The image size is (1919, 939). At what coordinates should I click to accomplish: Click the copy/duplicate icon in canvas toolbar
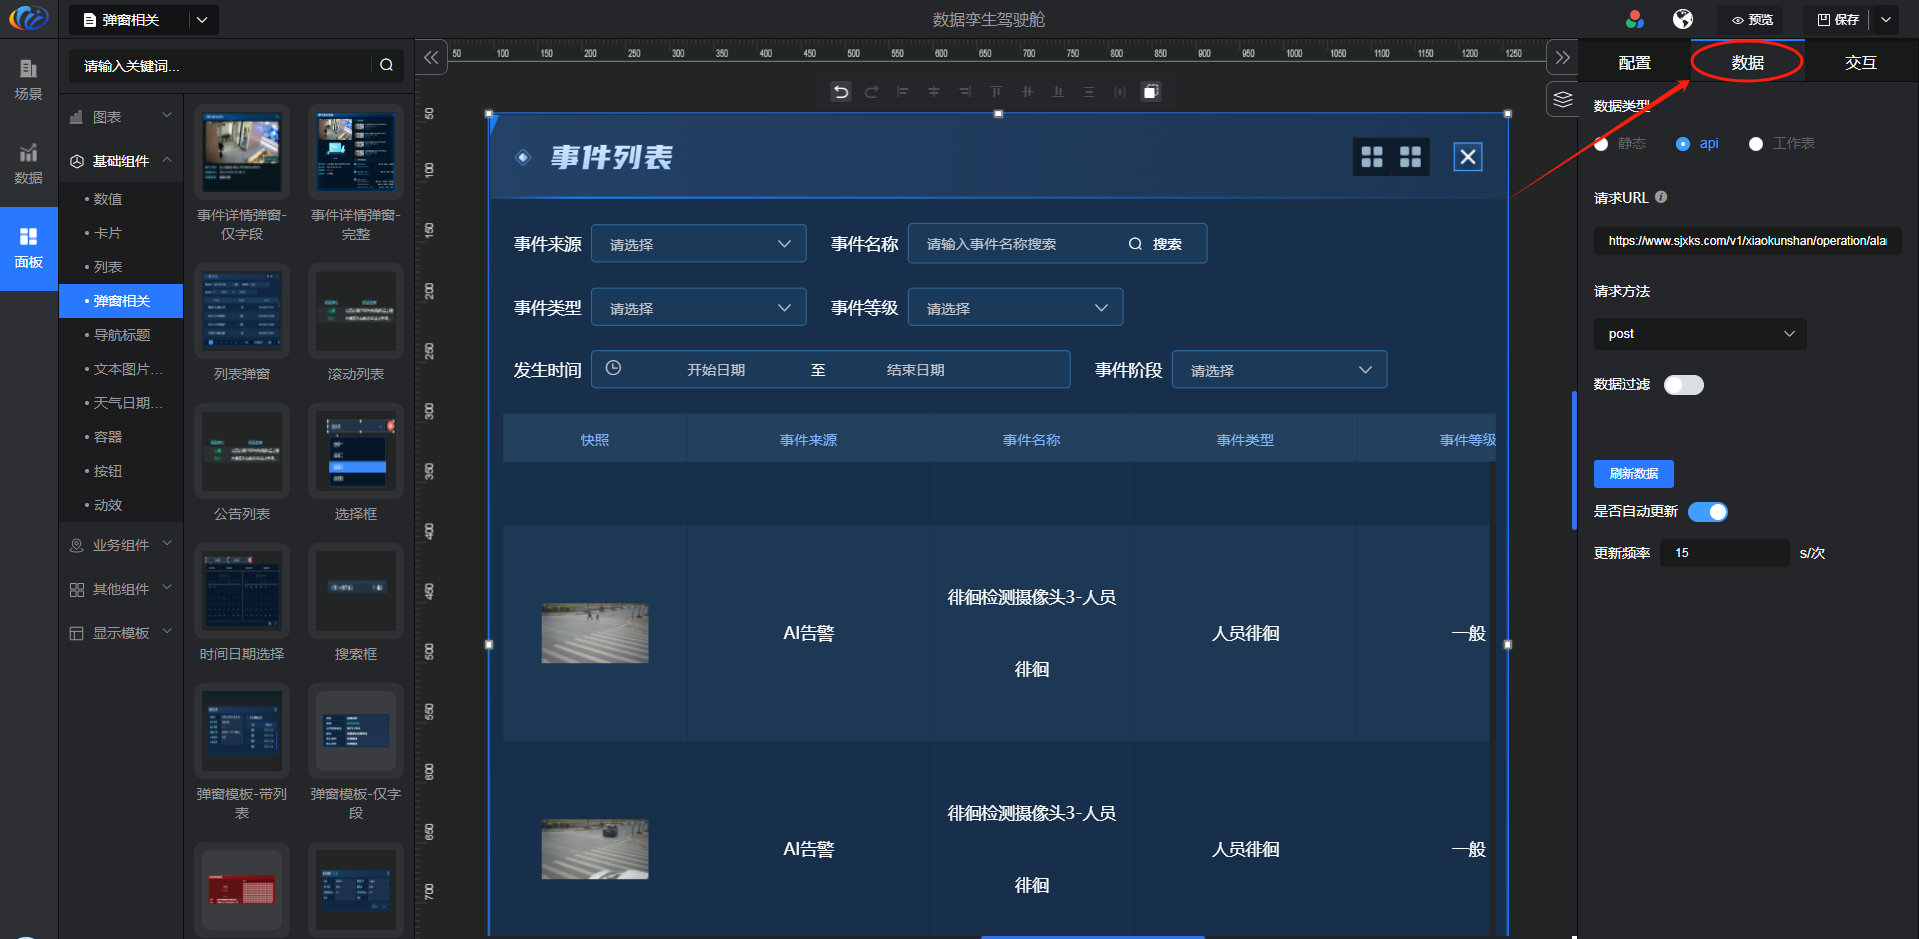pyautogui.click(x=1151, y=92)
